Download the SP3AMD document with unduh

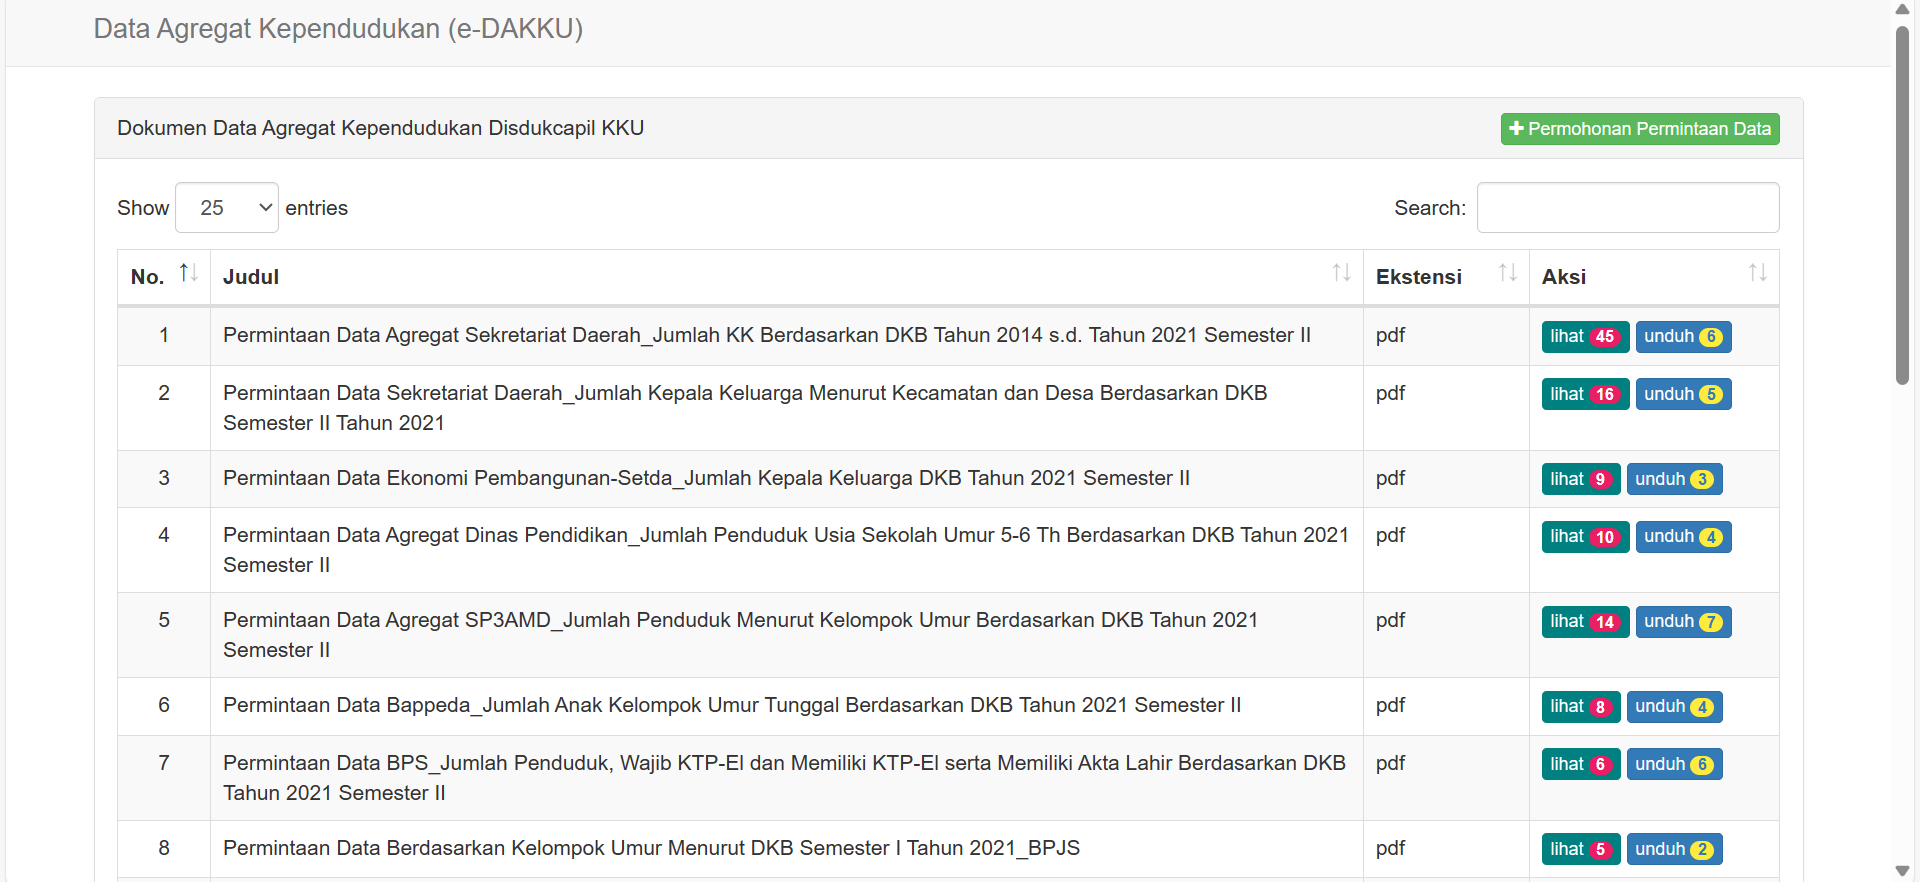1682,622
